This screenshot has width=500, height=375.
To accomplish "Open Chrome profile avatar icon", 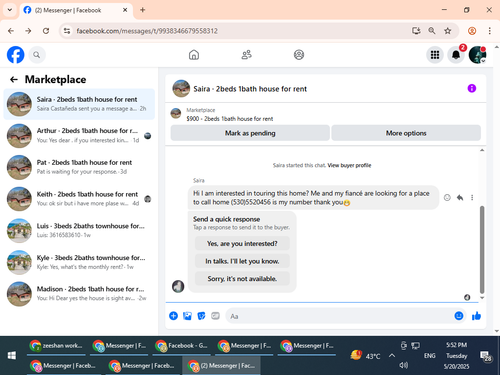I will [x=472, y=31].
